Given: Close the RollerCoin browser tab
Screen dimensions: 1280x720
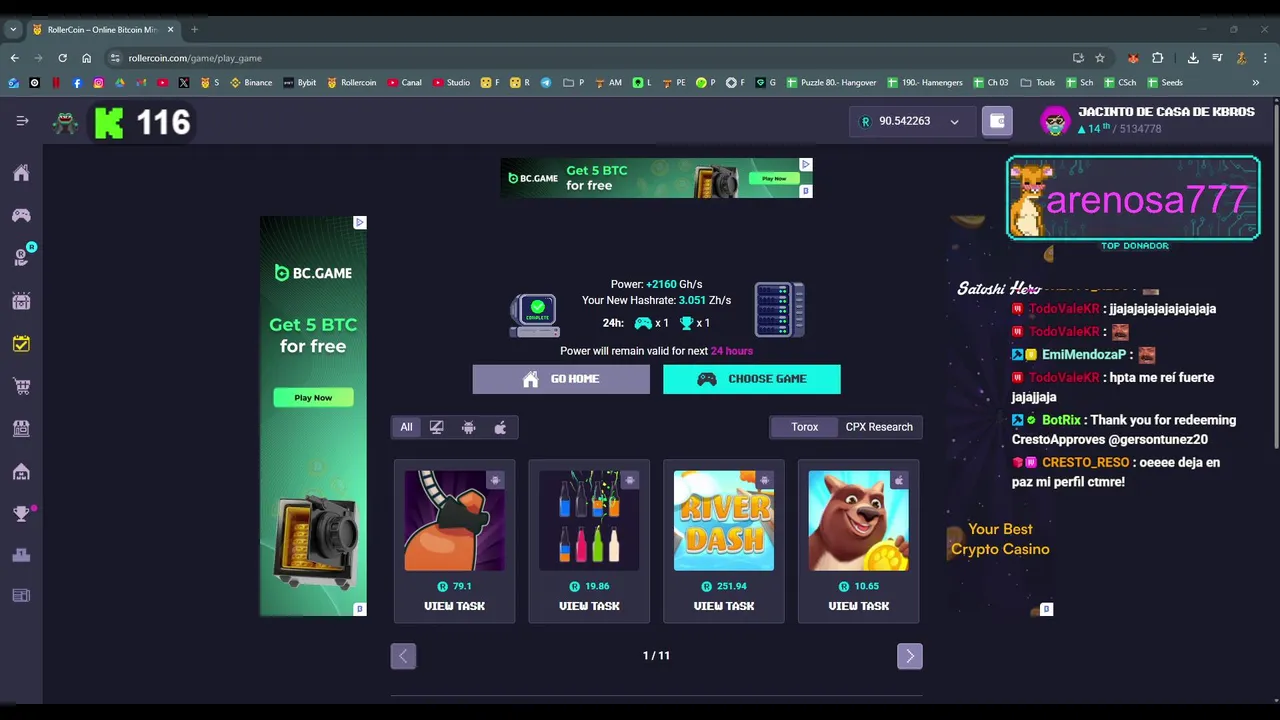Looking at the screenshot, I should [170, 29].
